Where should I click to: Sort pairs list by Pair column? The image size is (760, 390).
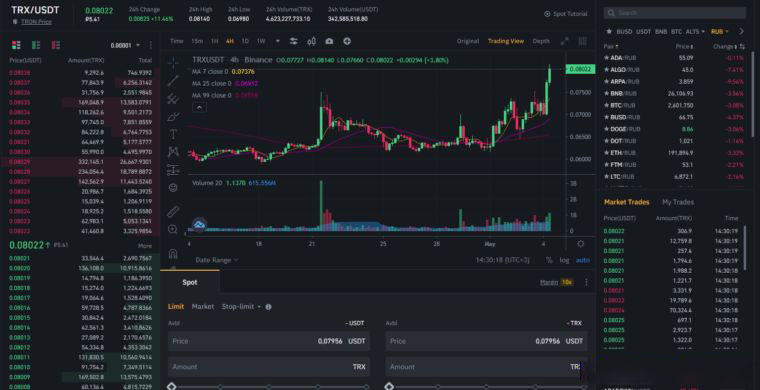point(611,47)
